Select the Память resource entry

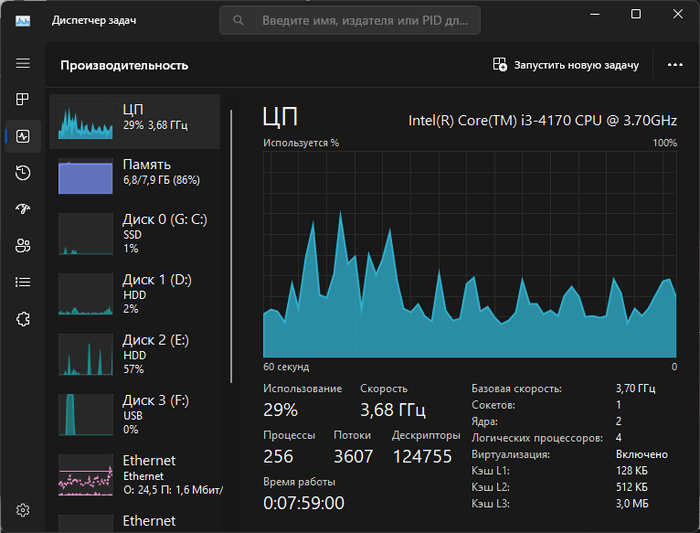tap(135, 176)
